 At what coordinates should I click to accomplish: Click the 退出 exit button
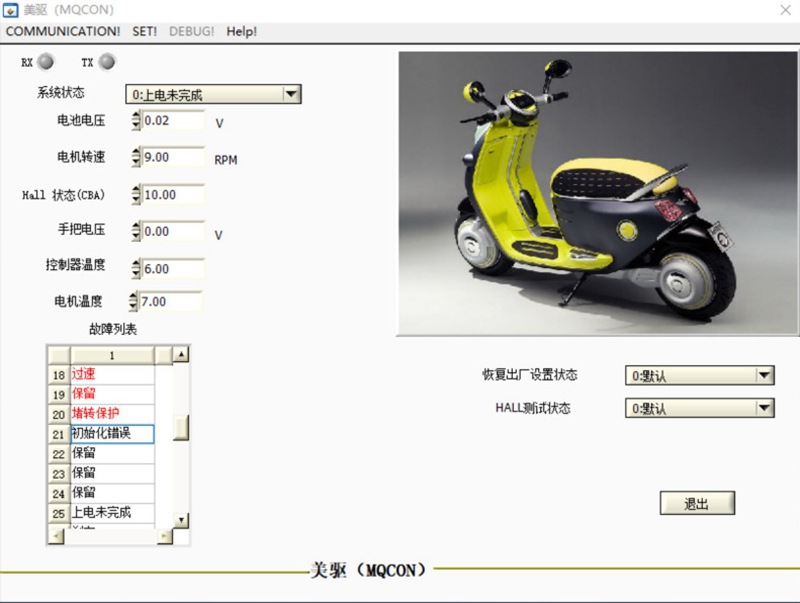(697, 504)
